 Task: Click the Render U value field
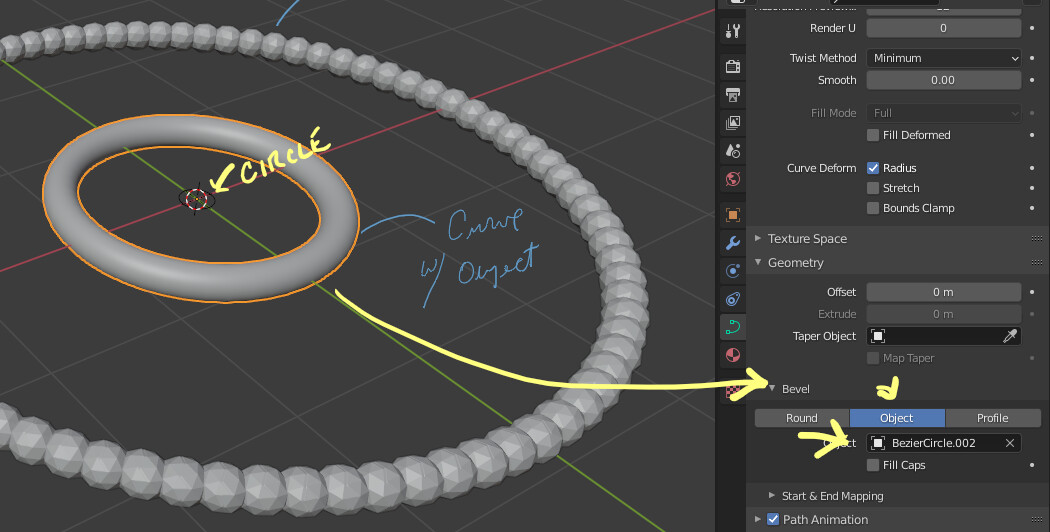[944, 28]
